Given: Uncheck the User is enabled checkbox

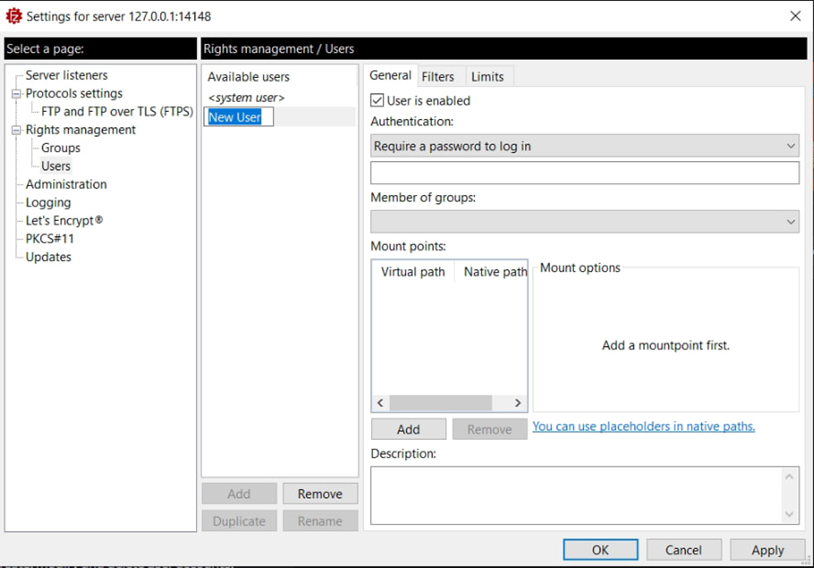Looking at the screenshot, I should tap(377, 100).
